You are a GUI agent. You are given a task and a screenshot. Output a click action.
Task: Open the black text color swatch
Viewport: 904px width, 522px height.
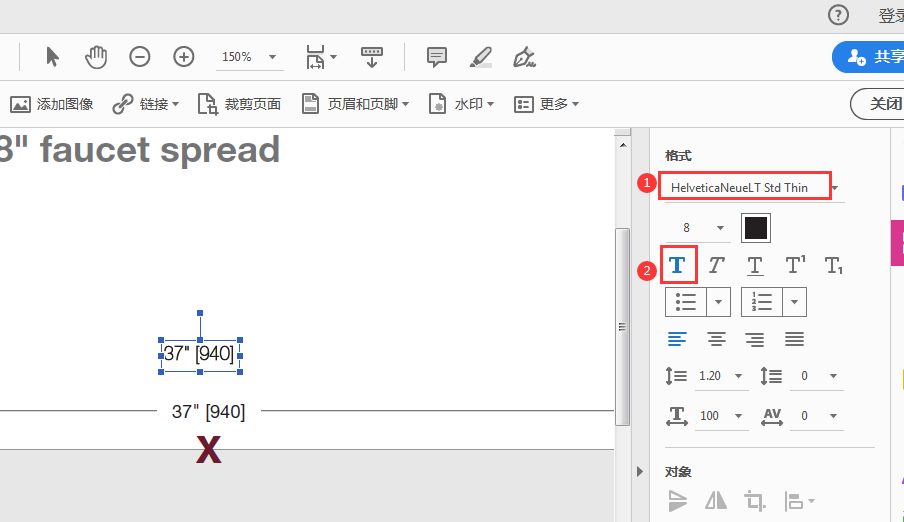point(756,228)
